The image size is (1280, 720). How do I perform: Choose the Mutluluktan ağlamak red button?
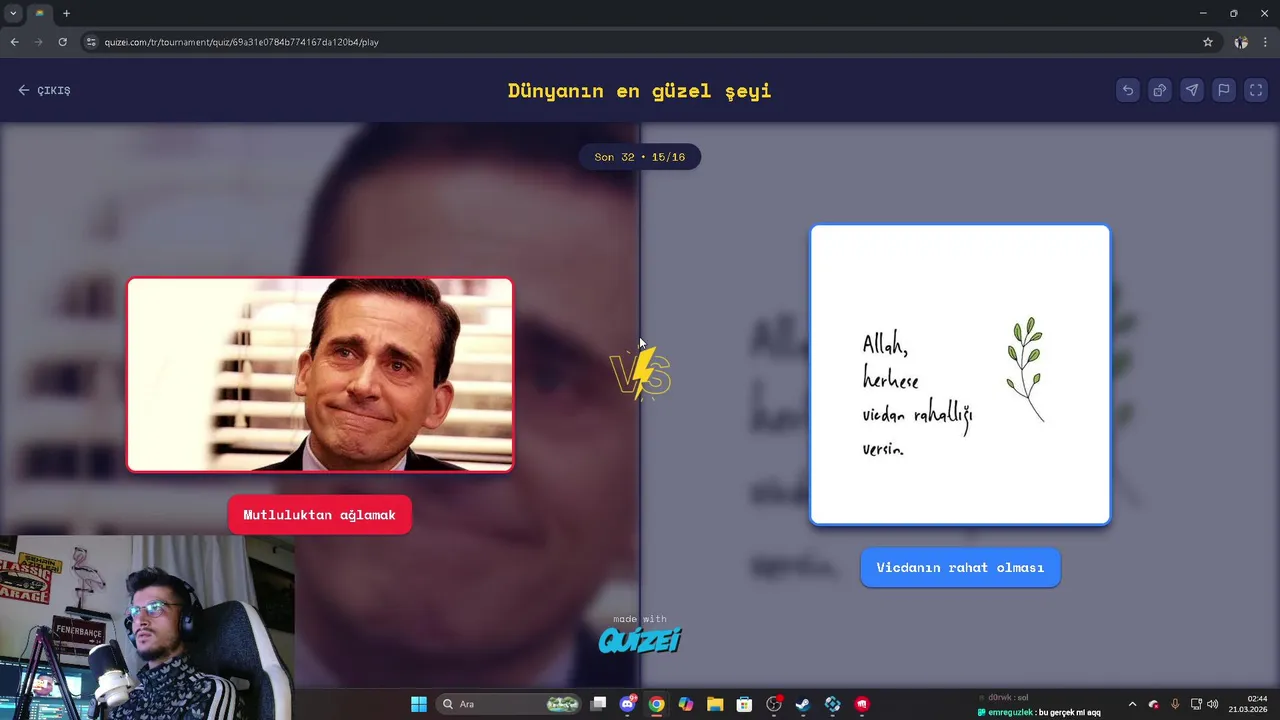coord(320,515)
